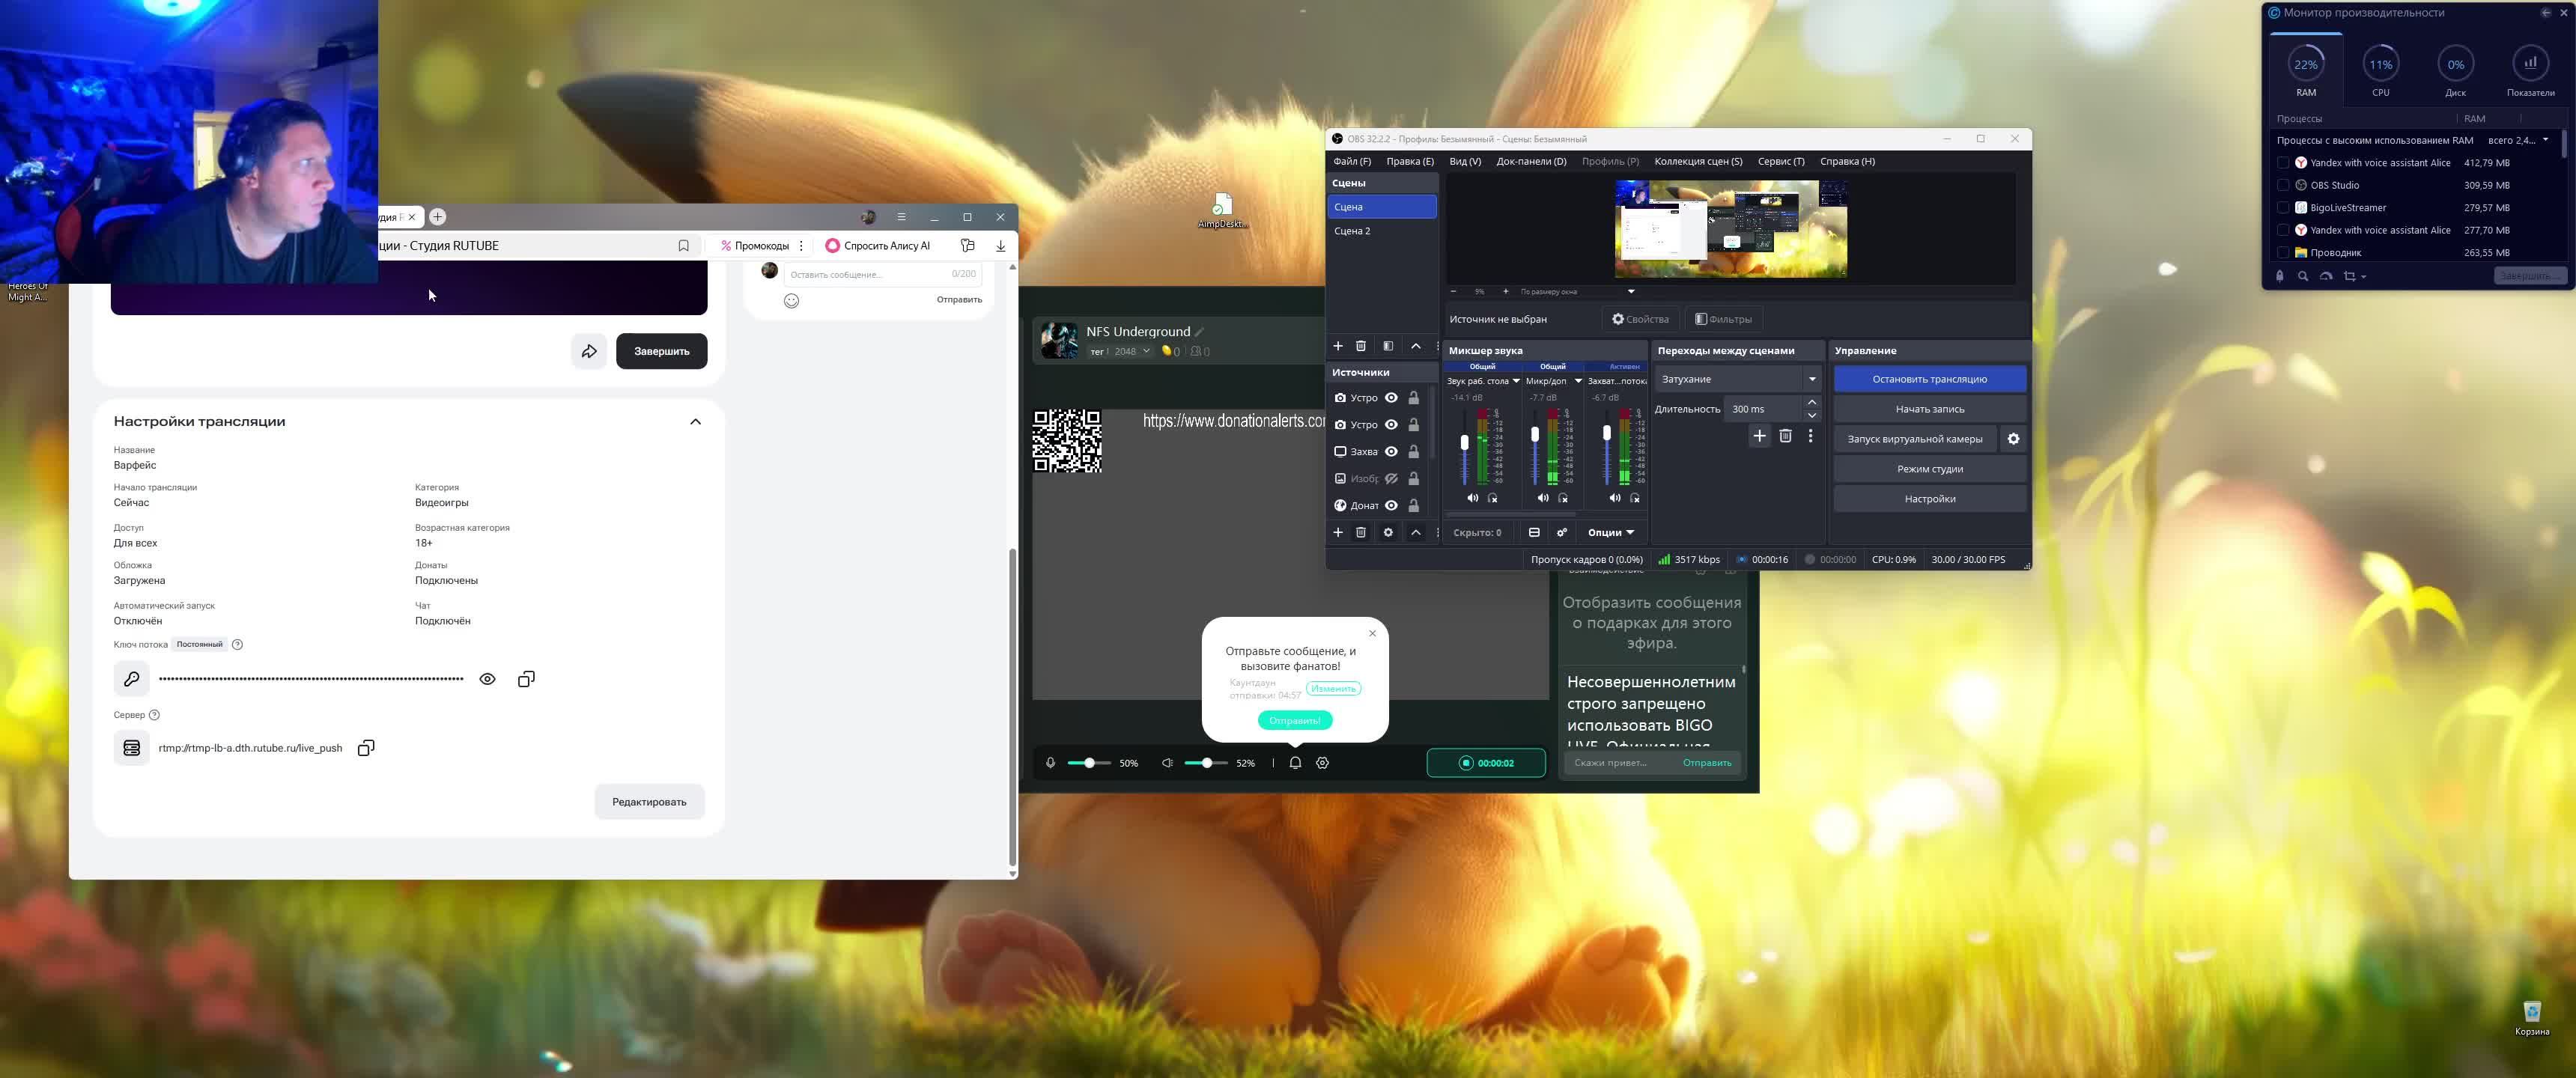Open transition properties three-dot menu
2576x1078 pixels.
click(x=1810, y=436)
